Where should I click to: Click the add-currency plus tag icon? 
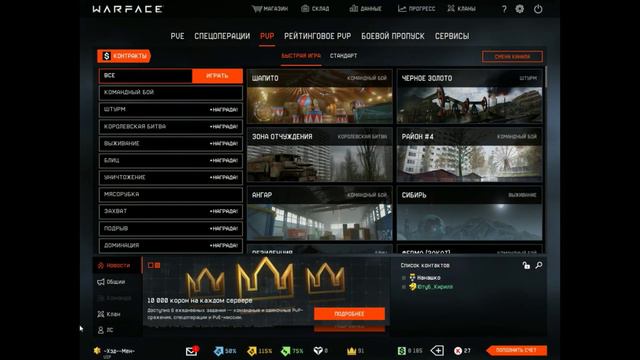(x=438, y=351)
